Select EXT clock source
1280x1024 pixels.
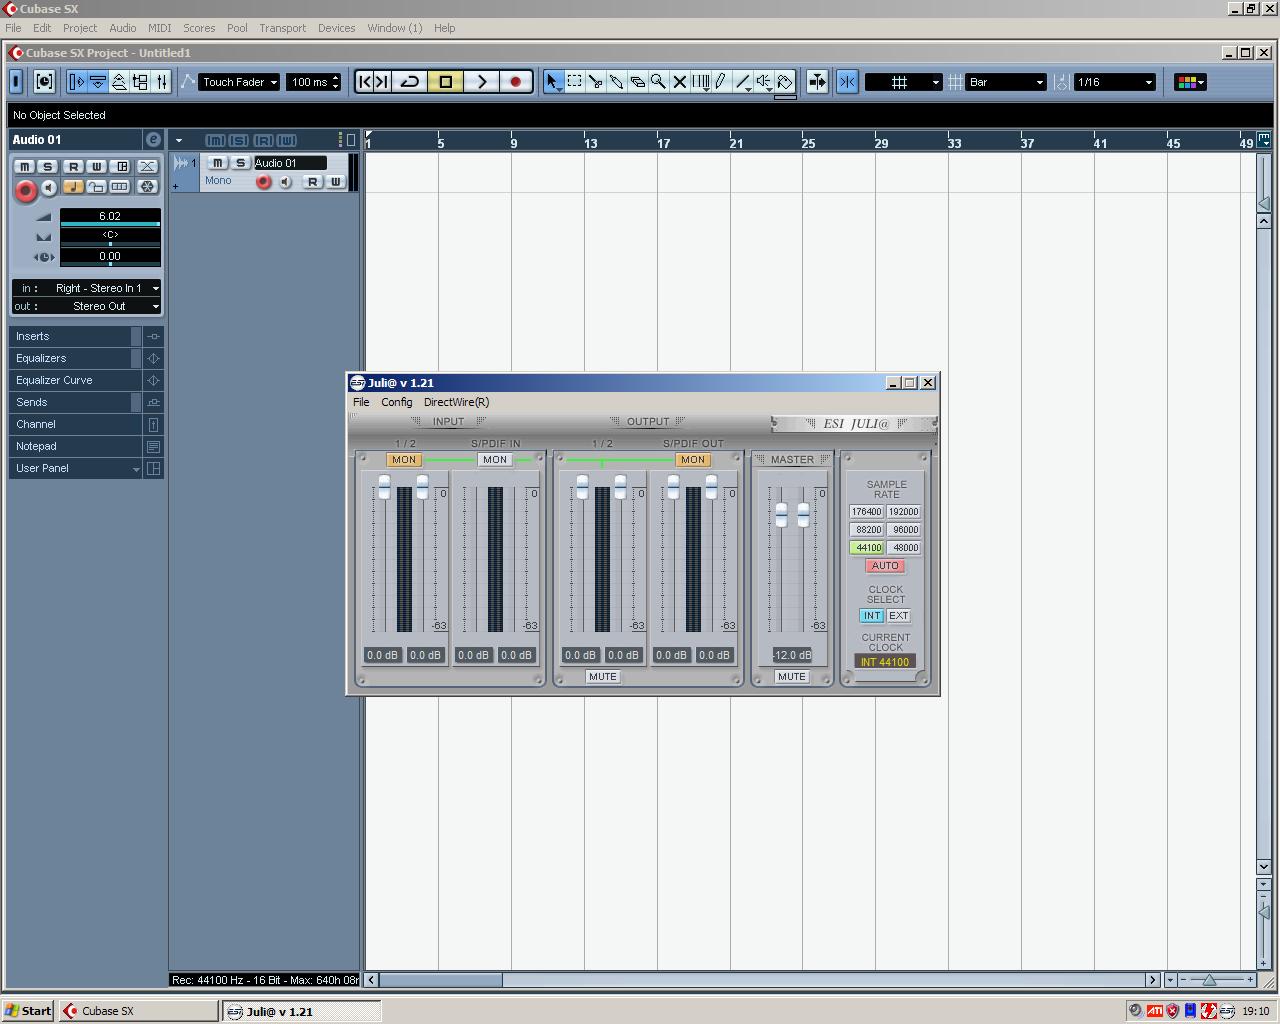click(x=899, y=616)
